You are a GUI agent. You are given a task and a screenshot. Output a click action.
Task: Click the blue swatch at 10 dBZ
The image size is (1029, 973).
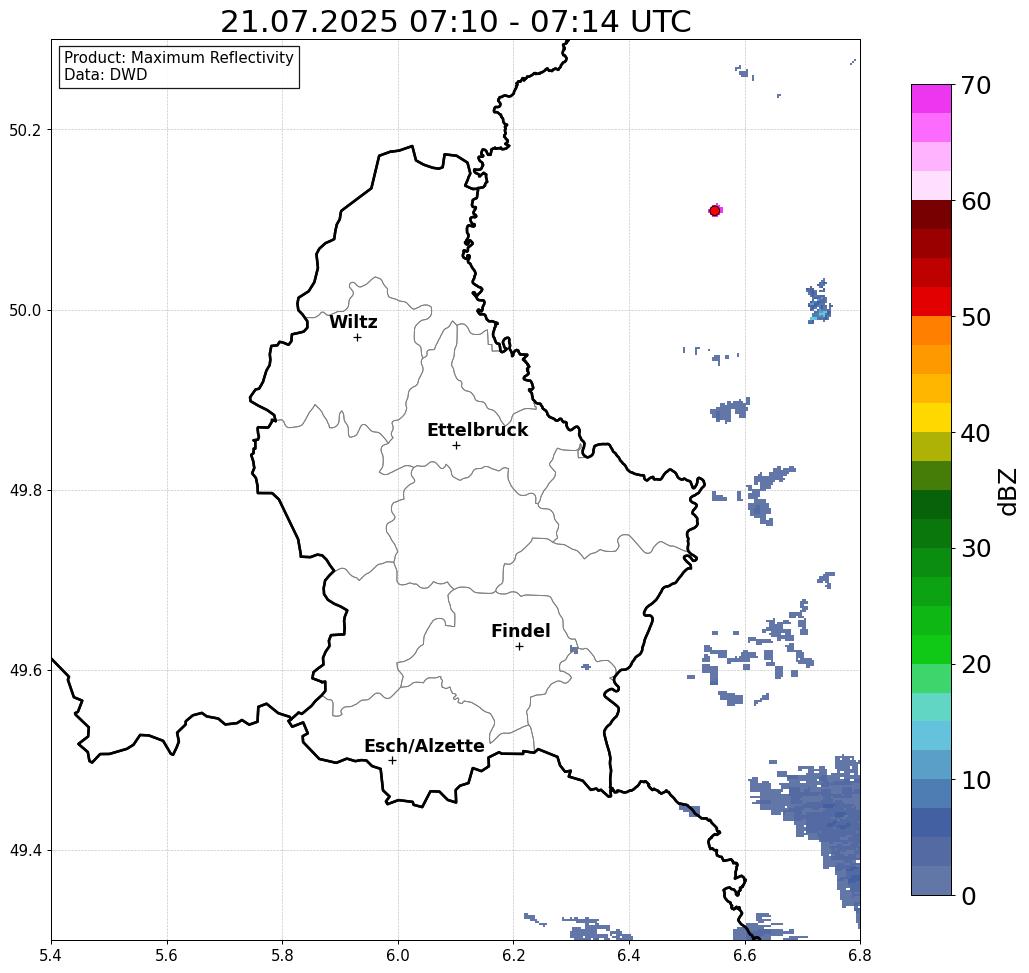[x=931, y=794]
